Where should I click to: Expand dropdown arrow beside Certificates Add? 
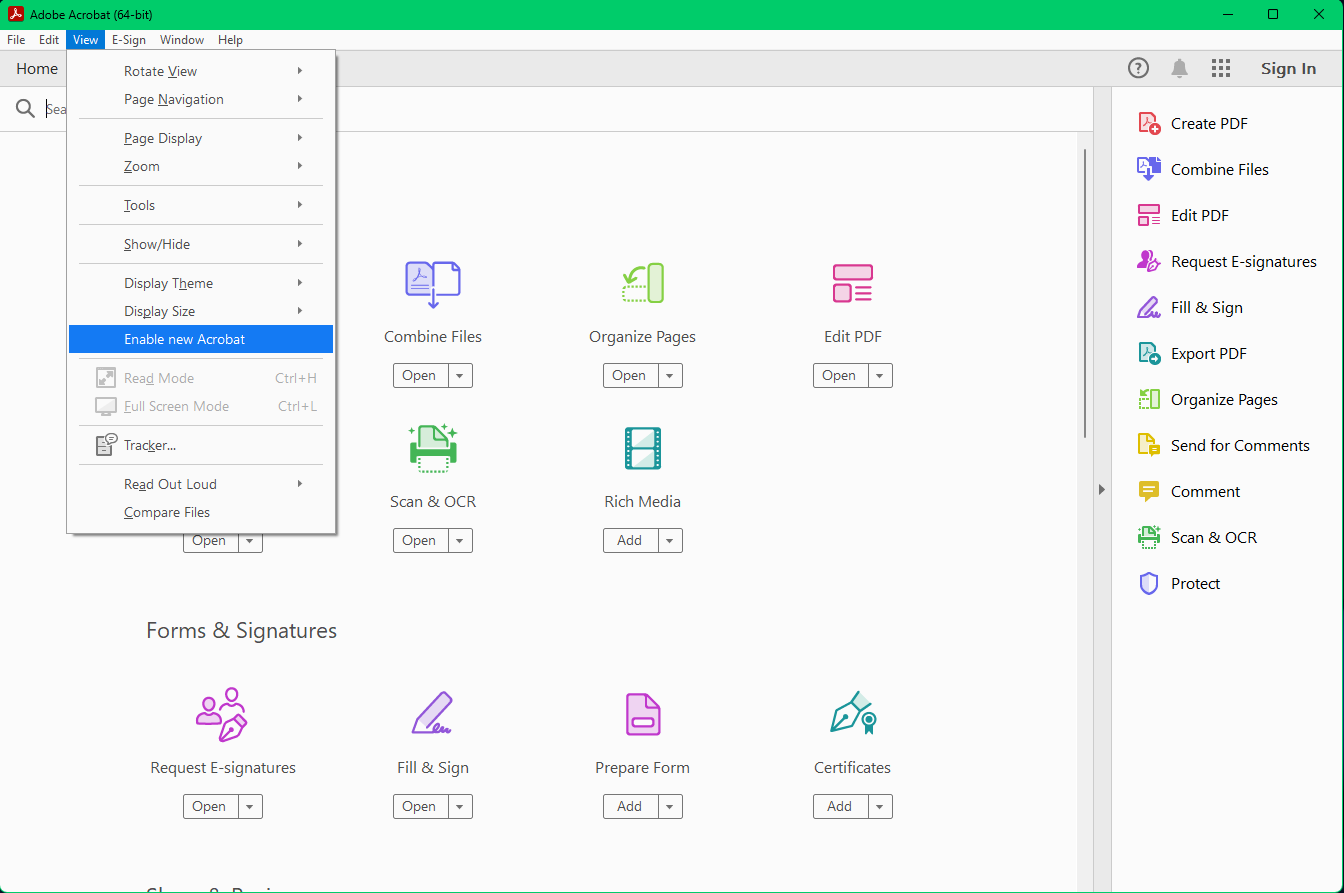[879, 806]
